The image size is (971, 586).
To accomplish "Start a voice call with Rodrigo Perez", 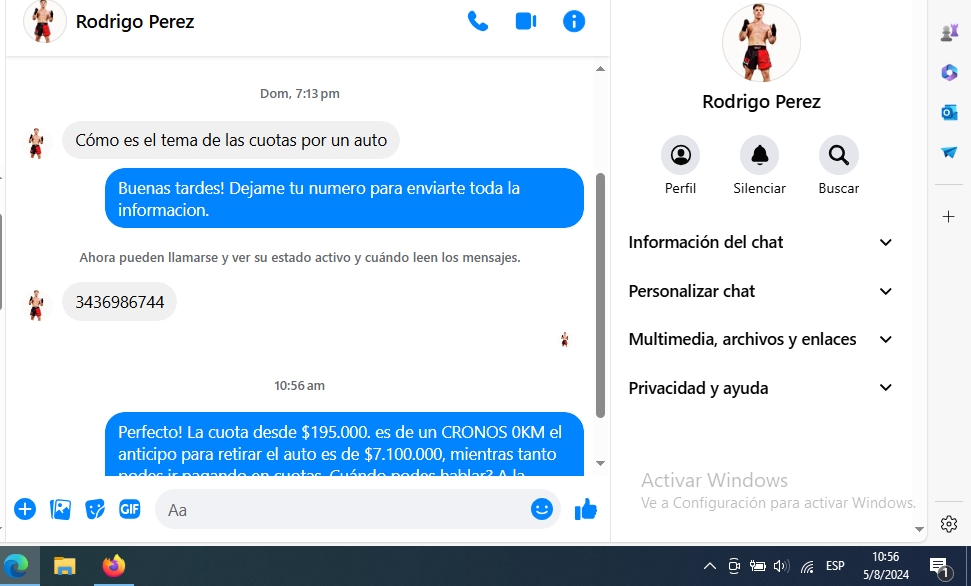I will [478, 21].
